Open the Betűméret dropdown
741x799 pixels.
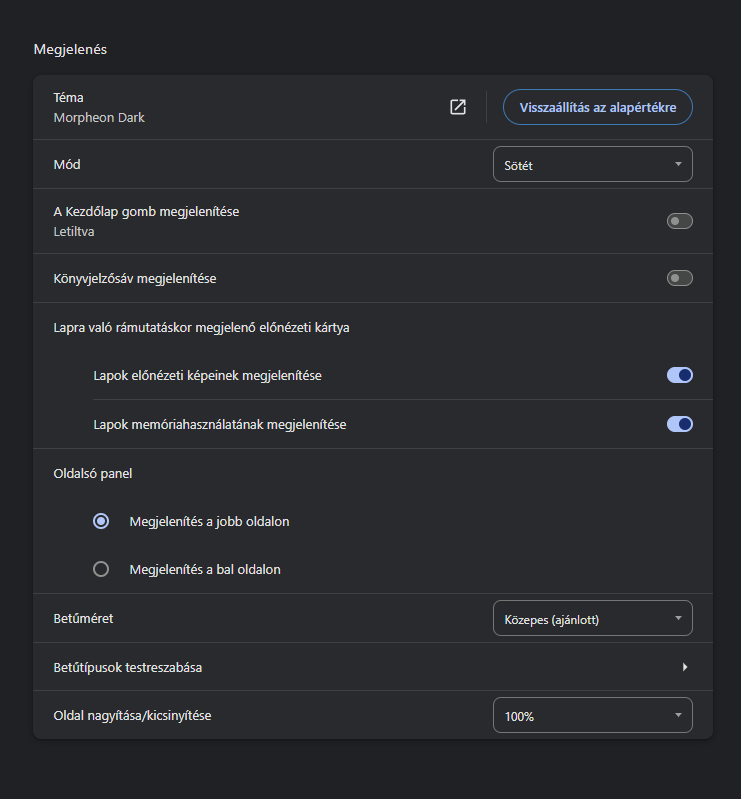coord(593,618)
